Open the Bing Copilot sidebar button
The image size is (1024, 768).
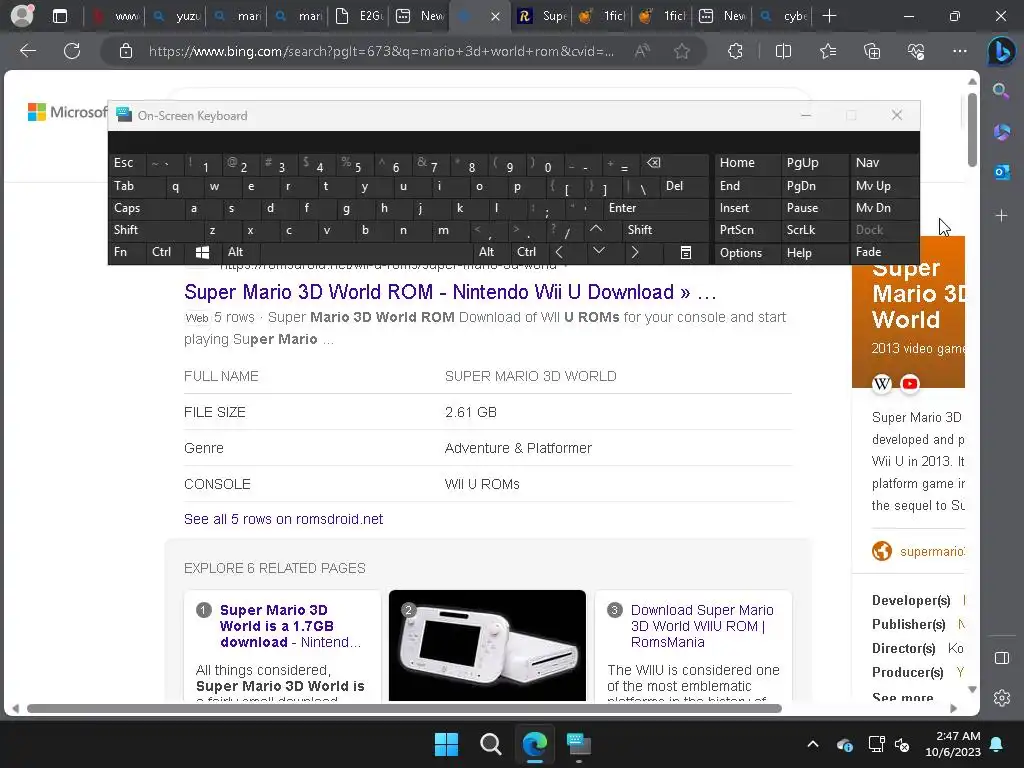[1001, 51]
